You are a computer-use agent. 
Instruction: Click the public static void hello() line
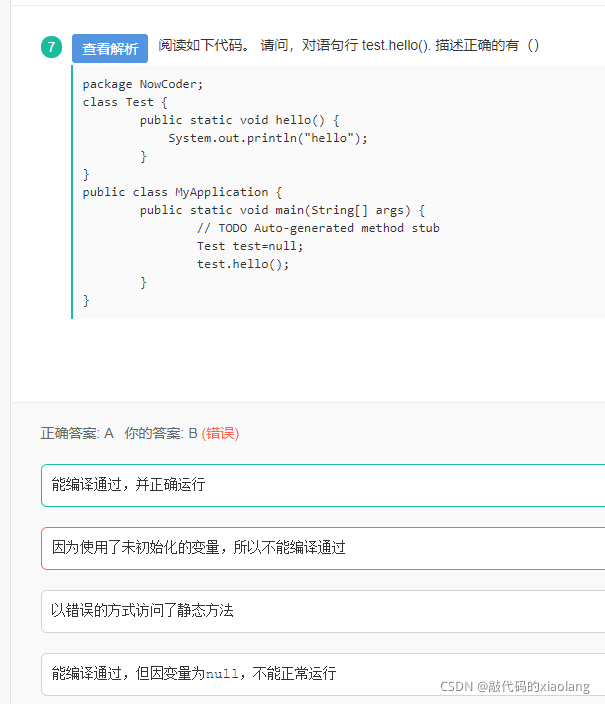(239, 120)
